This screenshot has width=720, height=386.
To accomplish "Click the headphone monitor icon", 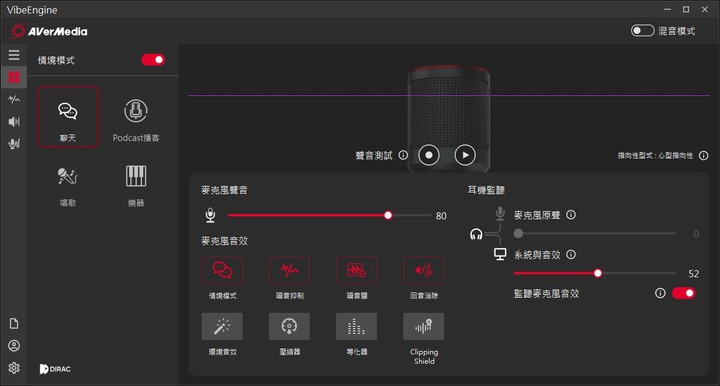I will click(x=476, y=234).
